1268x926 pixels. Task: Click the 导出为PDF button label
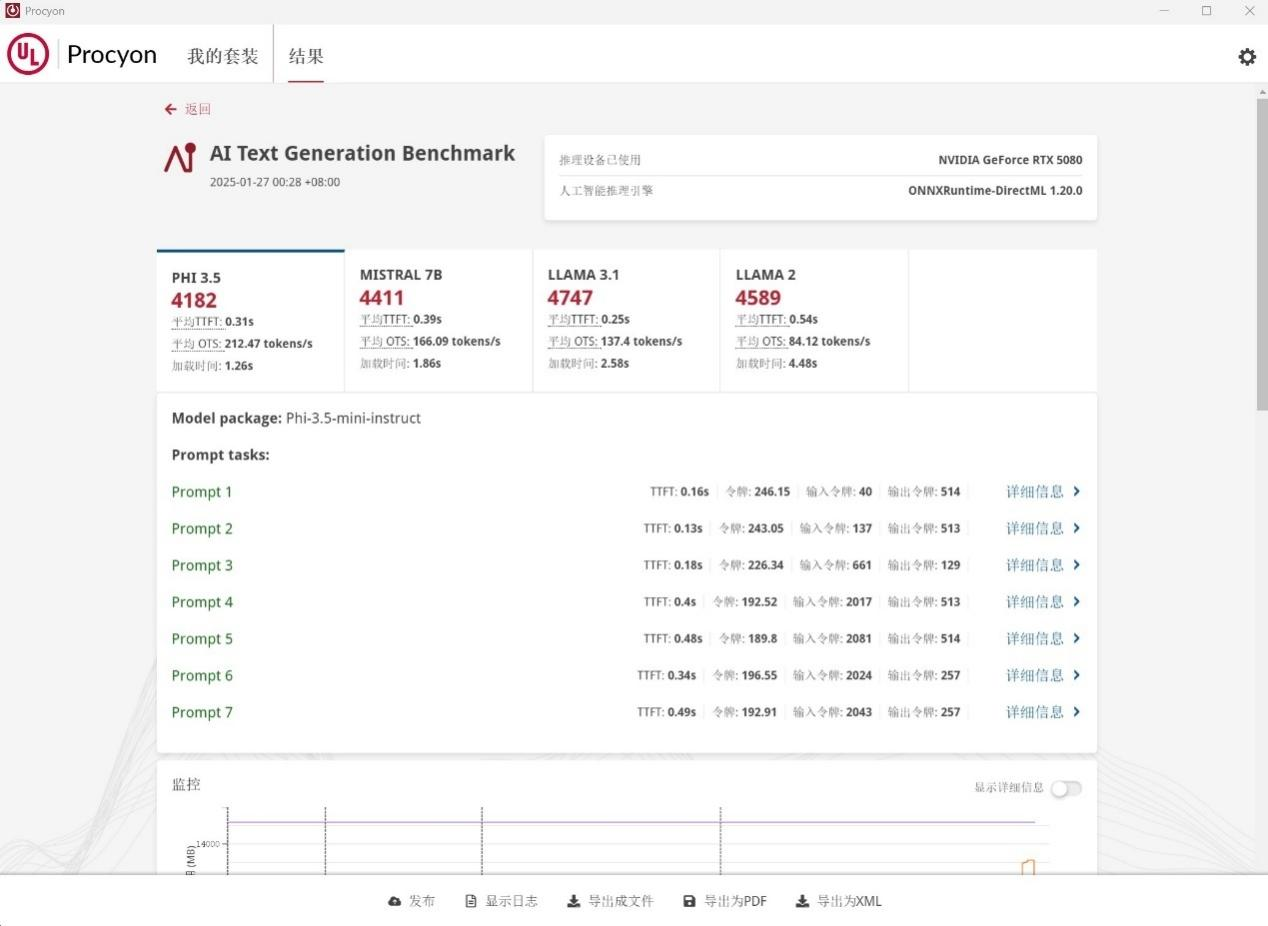pyautogui.click(x=735, y=901)
